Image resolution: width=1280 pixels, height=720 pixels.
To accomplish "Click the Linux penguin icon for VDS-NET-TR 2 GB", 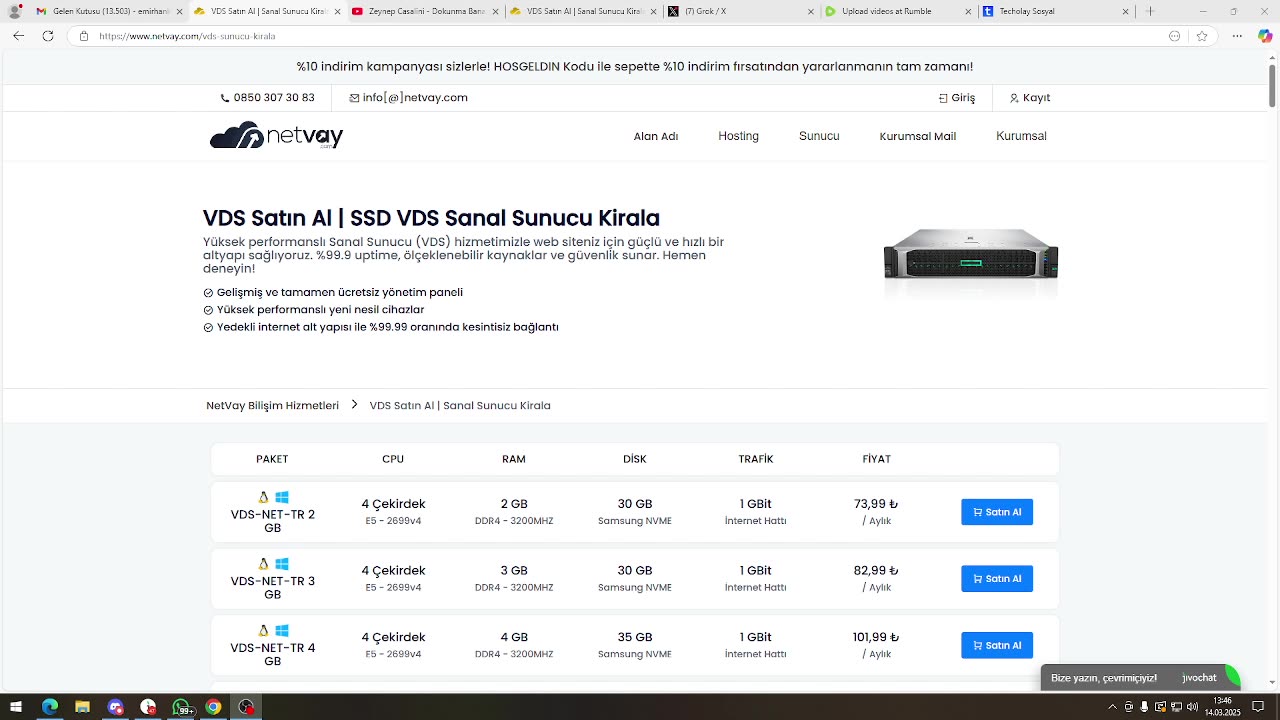I will pos(264,497).
